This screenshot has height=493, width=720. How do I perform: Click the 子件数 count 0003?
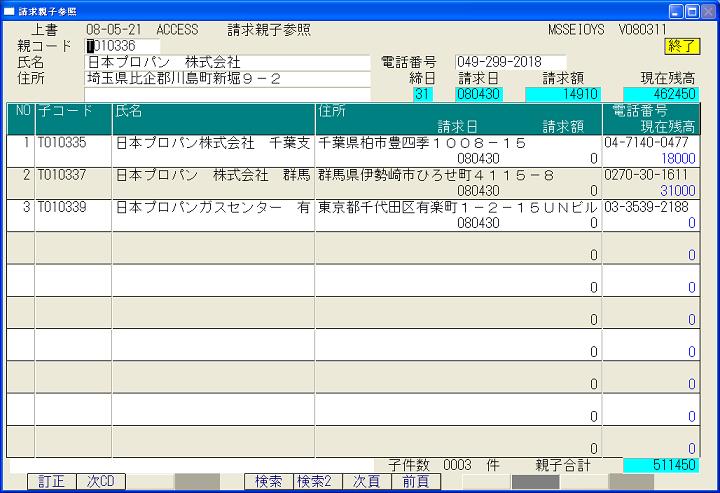pos(457,465)
